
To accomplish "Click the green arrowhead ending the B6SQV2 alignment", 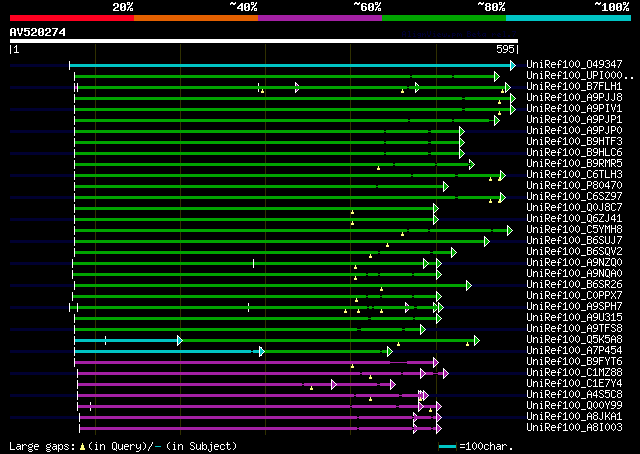I will (x=453, y=253).
